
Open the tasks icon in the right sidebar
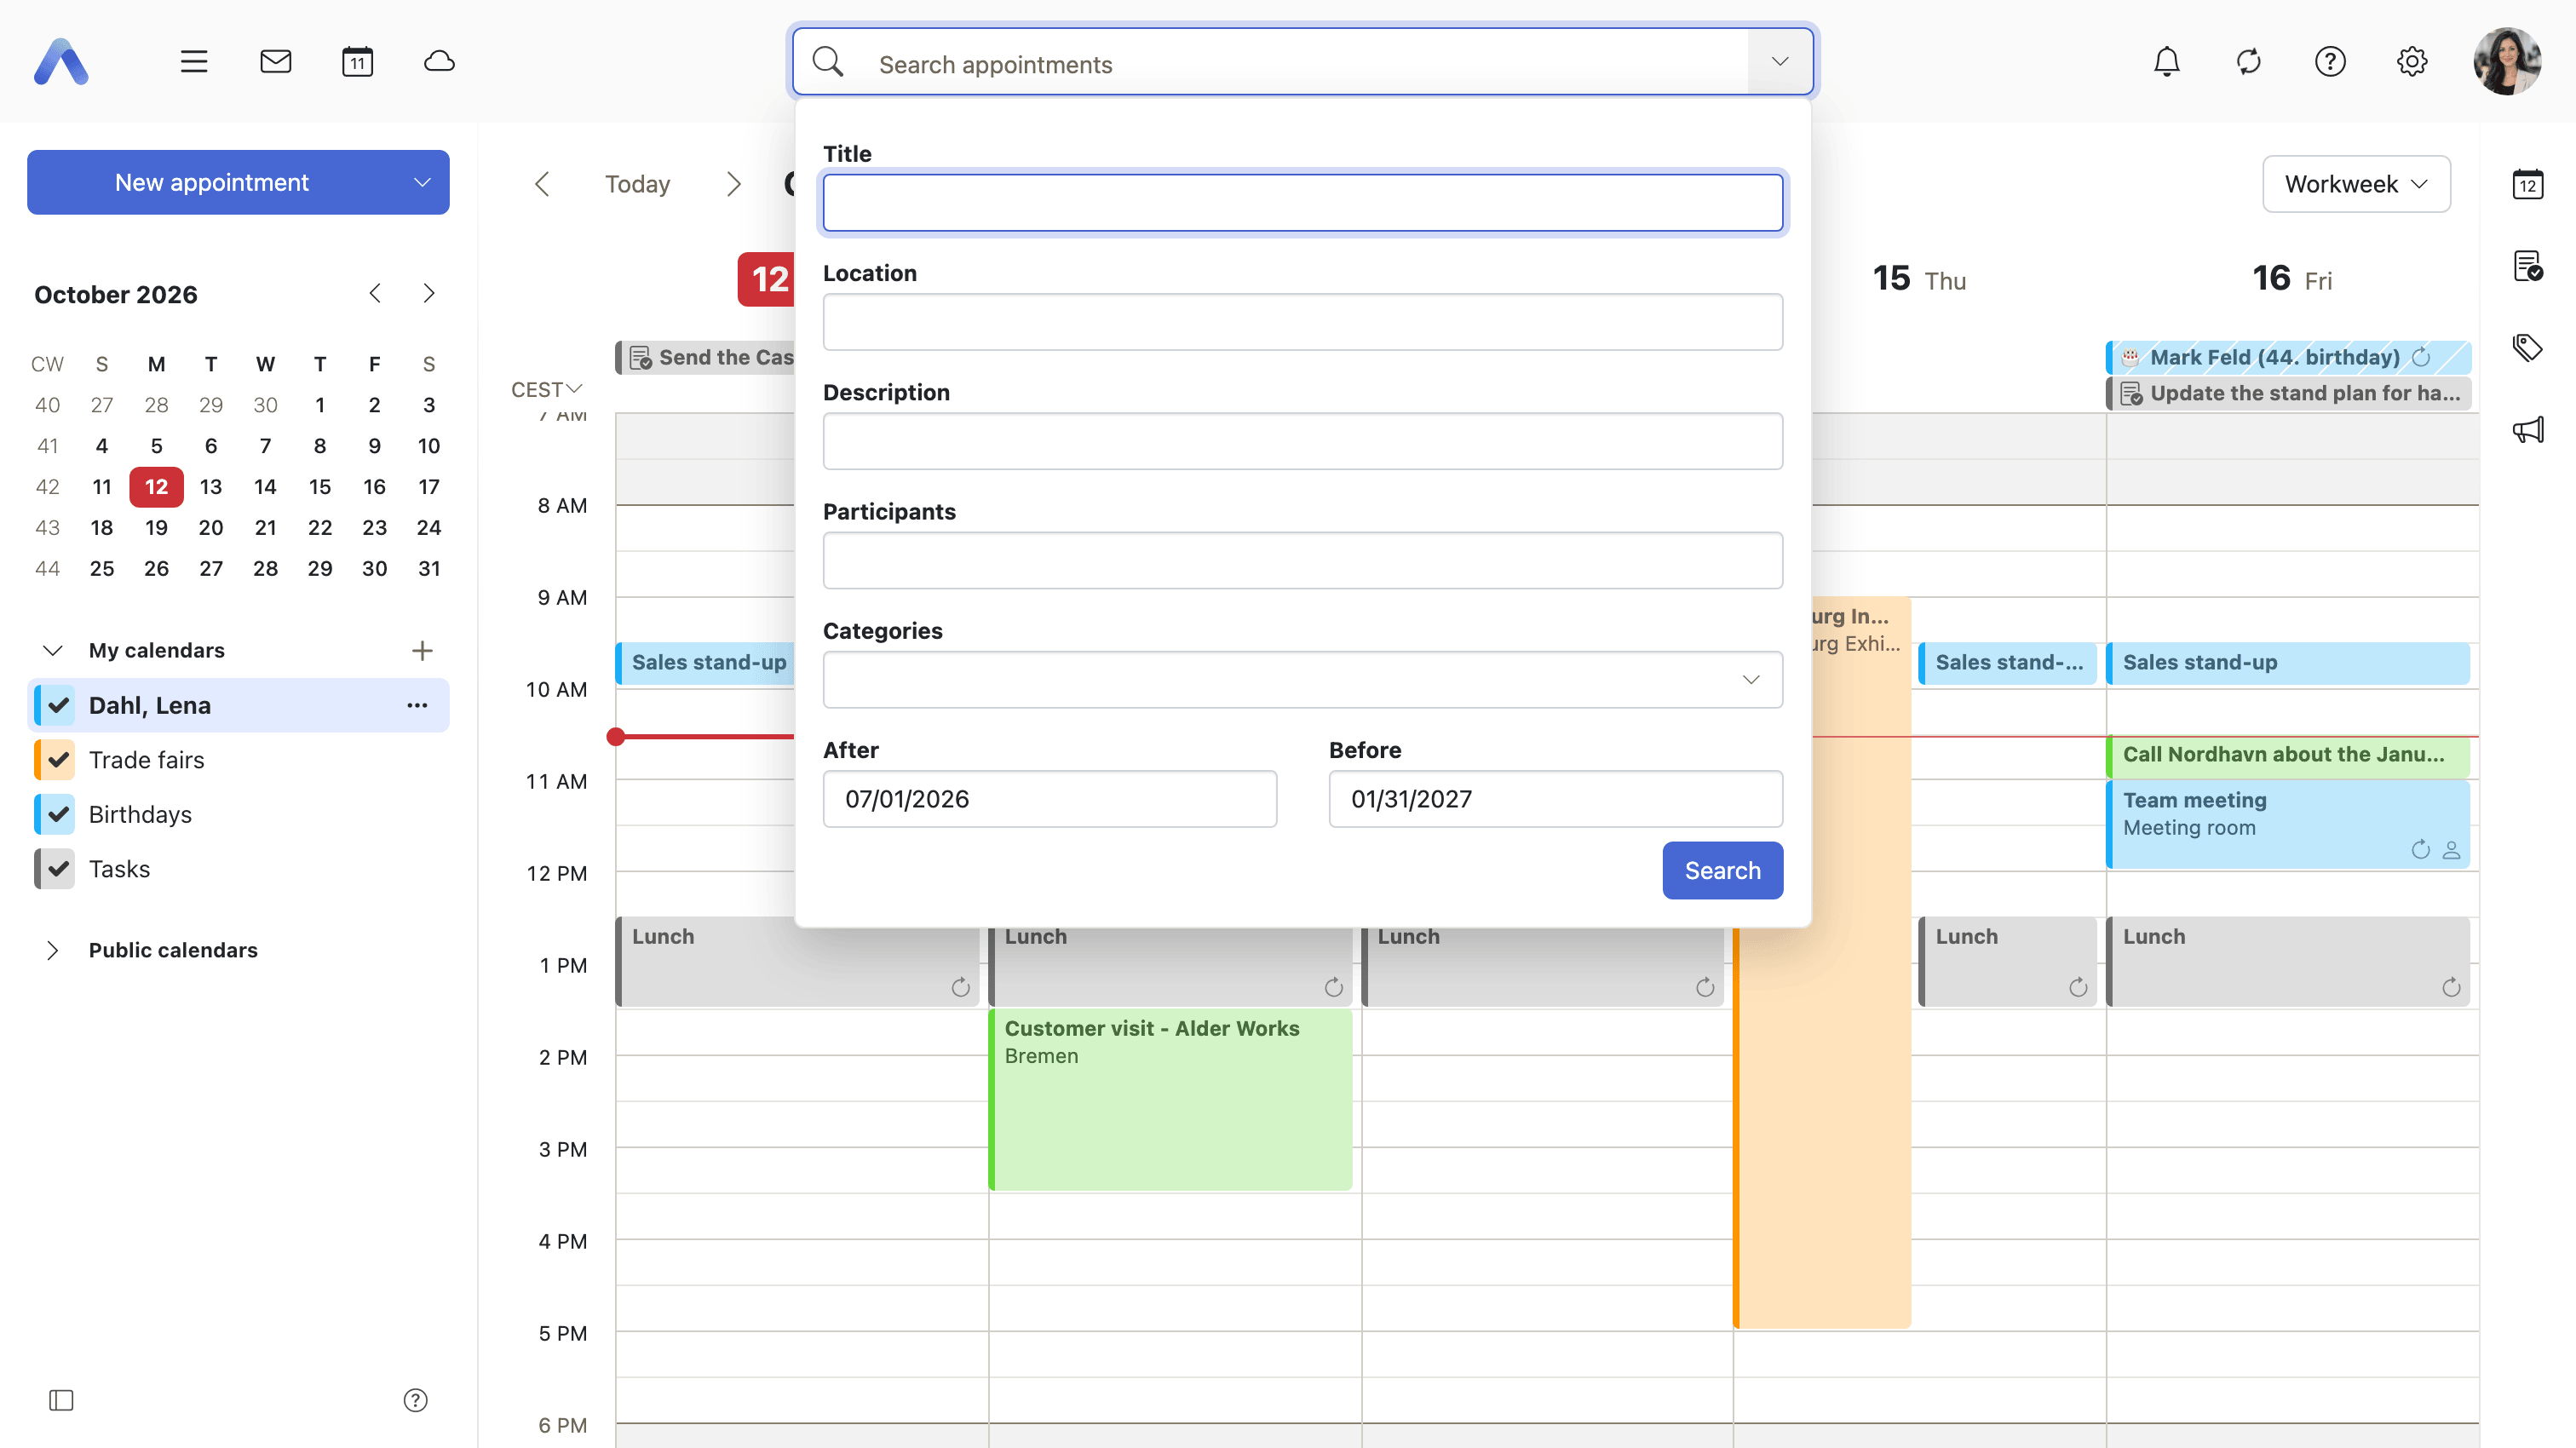click(2527, 266)
